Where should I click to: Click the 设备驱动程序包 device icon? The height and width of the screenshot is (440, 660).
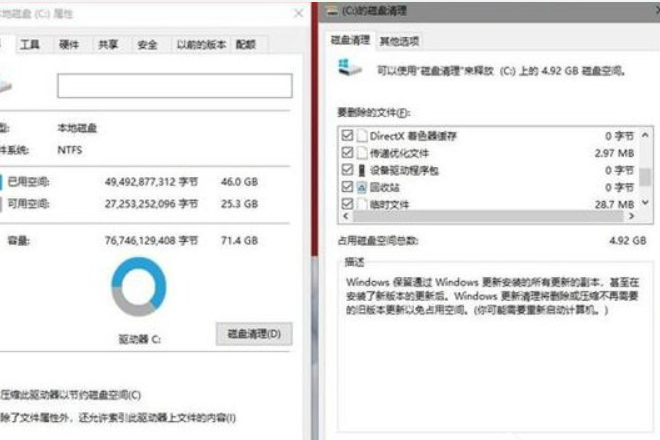[361, 169]
